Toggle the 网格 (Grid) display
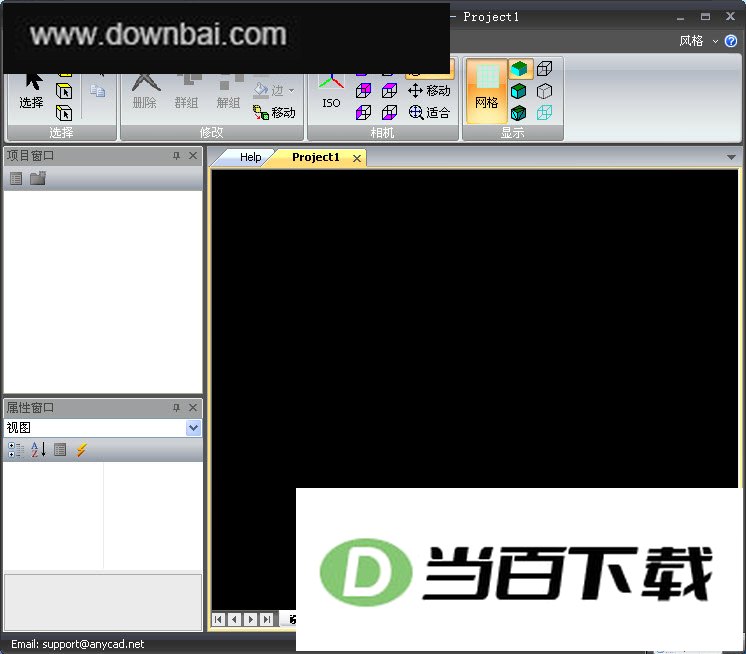Viewport: 746px width, 654px height. 486,91
